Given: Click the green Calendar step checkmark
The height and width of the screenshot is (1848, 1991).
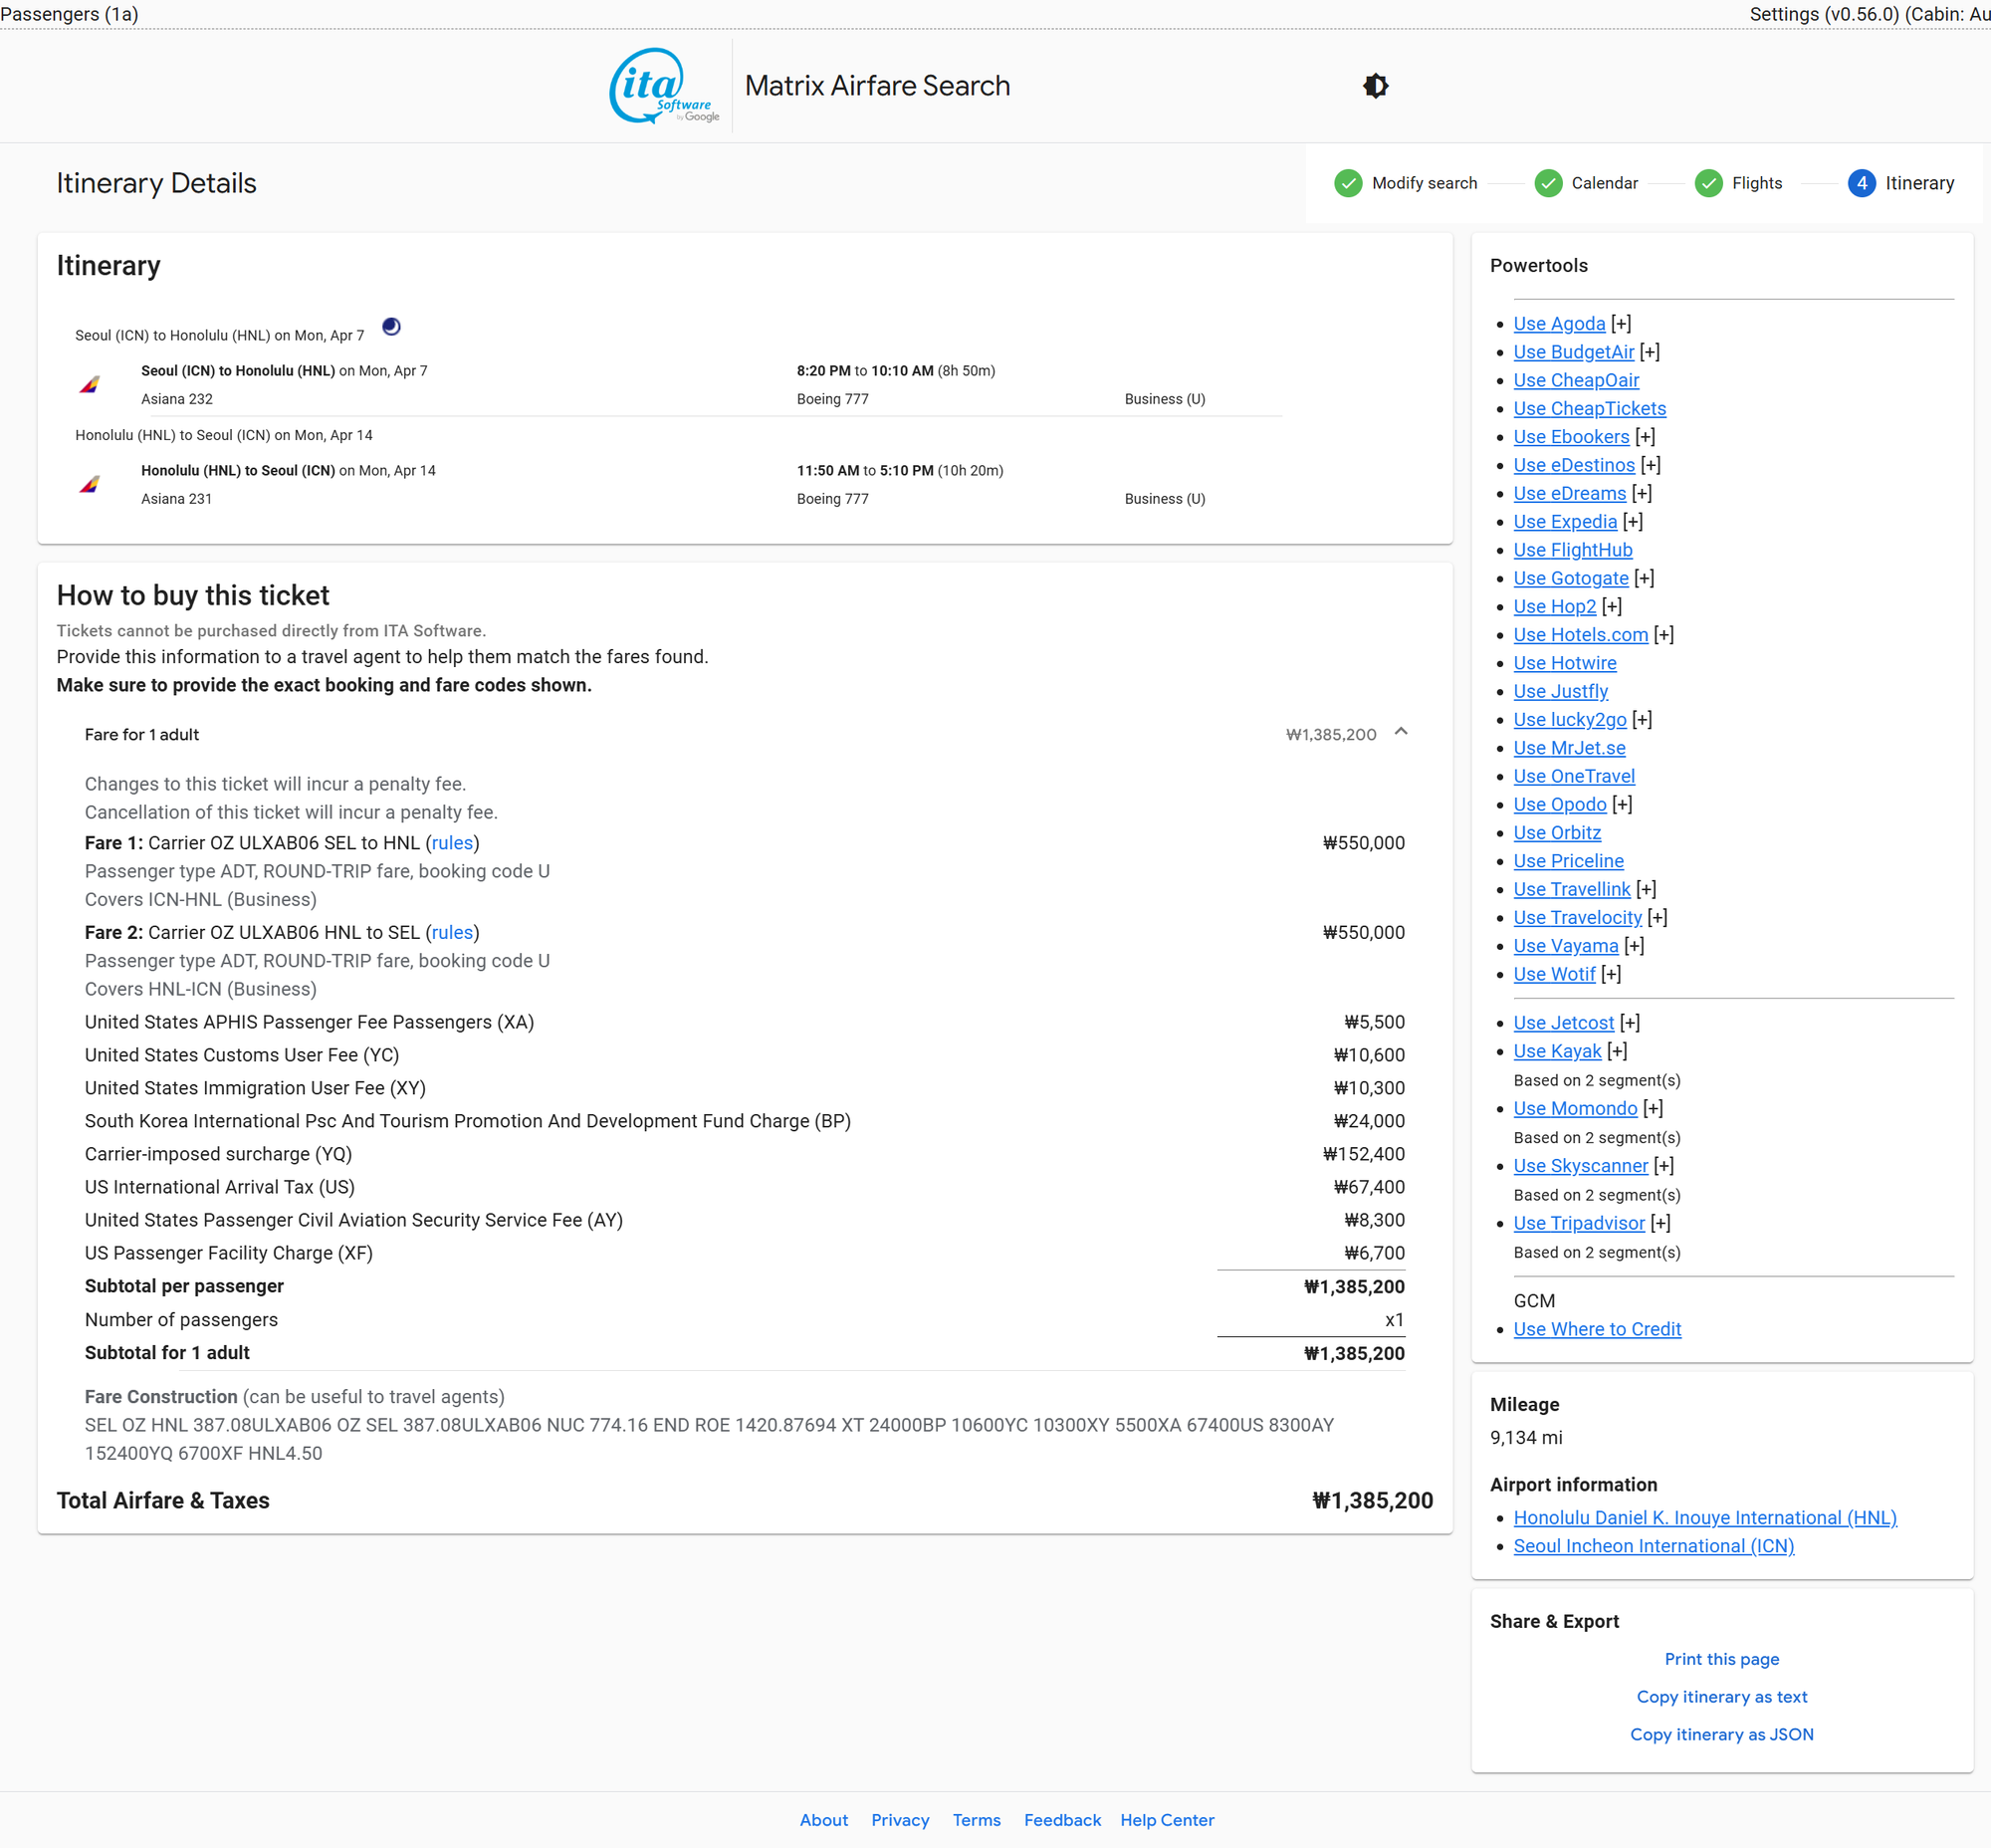Looking at the screenshot, I should [1548, 183].
